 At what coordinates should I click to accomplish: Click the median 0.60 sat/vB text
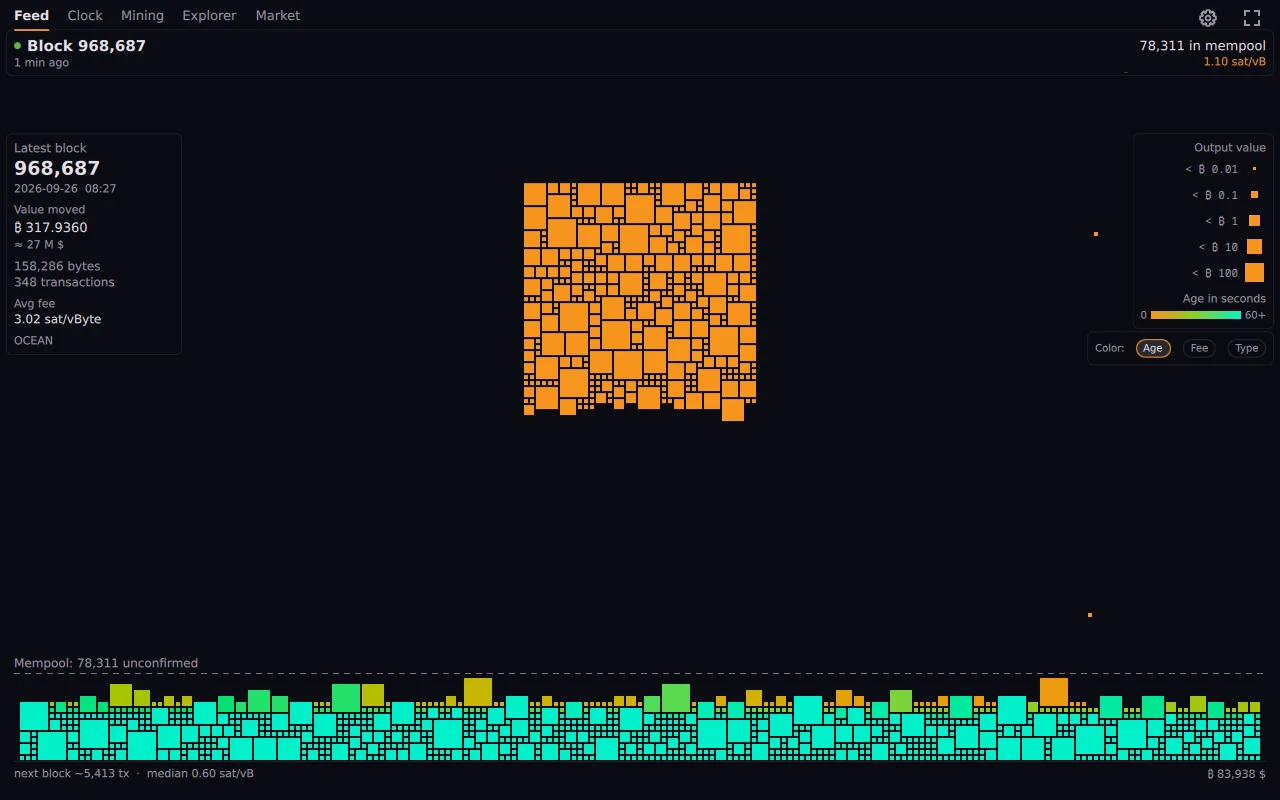coord(200,774)
